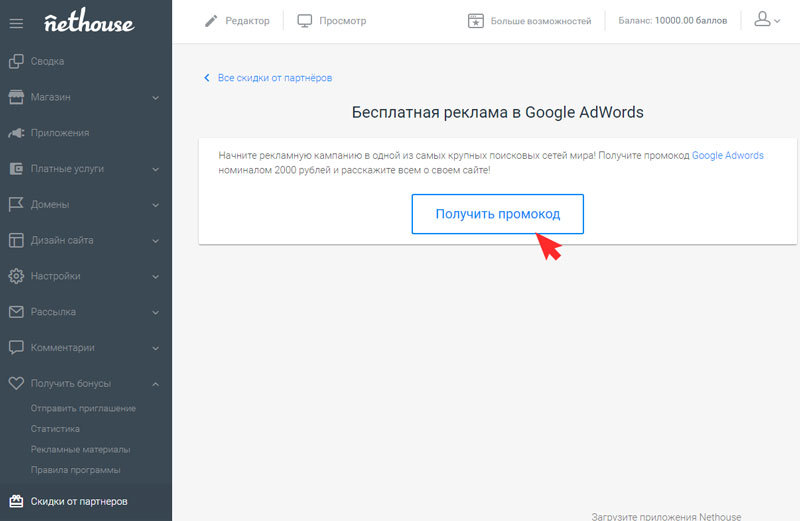
Task: Click Больше возможностей link
Action: click(x=541, y=21)
